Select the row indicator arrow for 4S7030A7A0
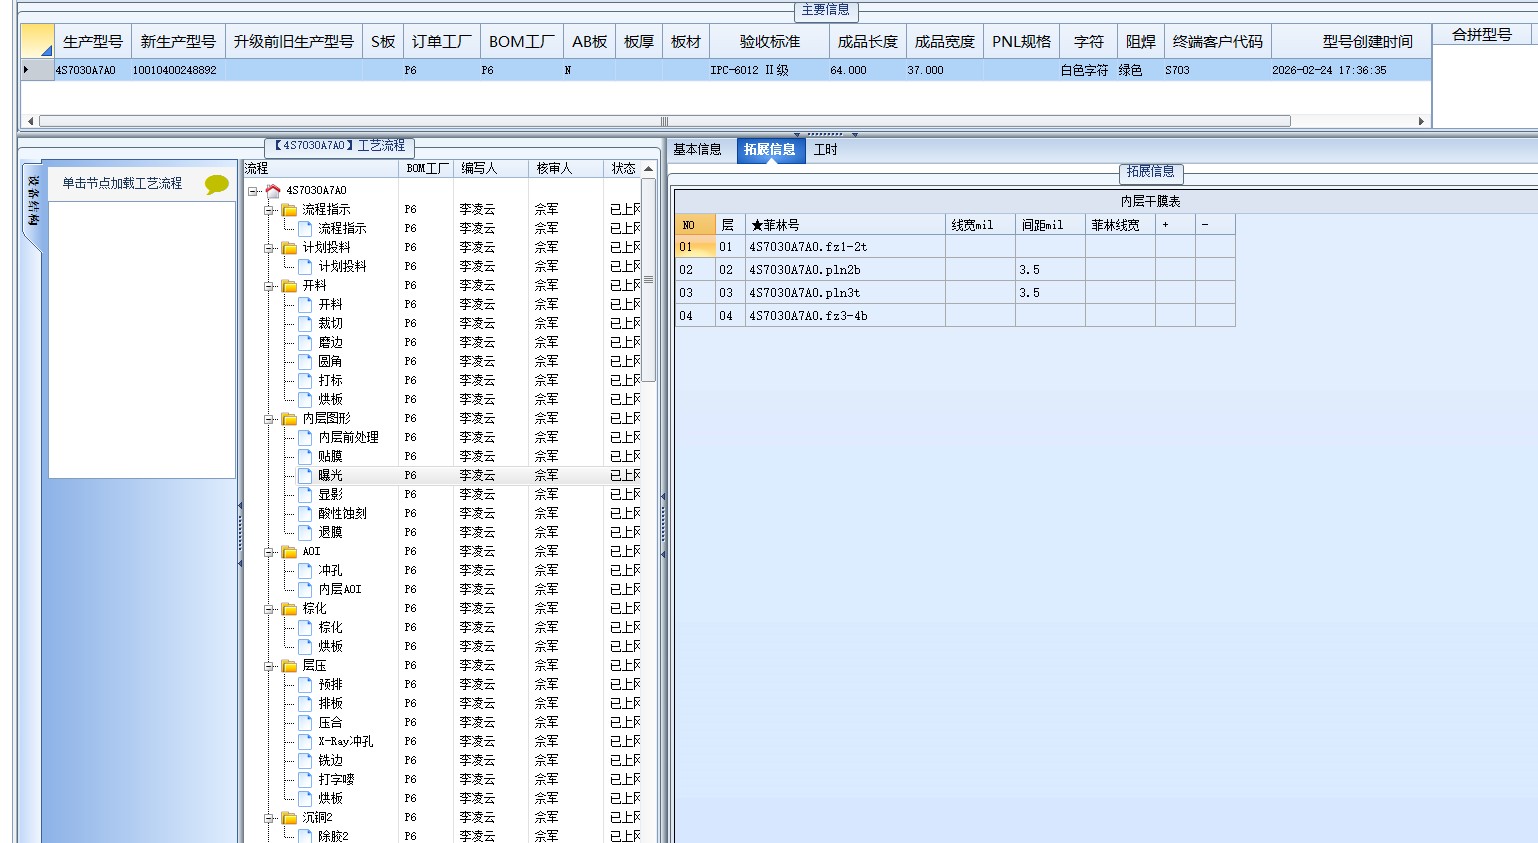This screenshot has width=1538, height=843. 37,71
